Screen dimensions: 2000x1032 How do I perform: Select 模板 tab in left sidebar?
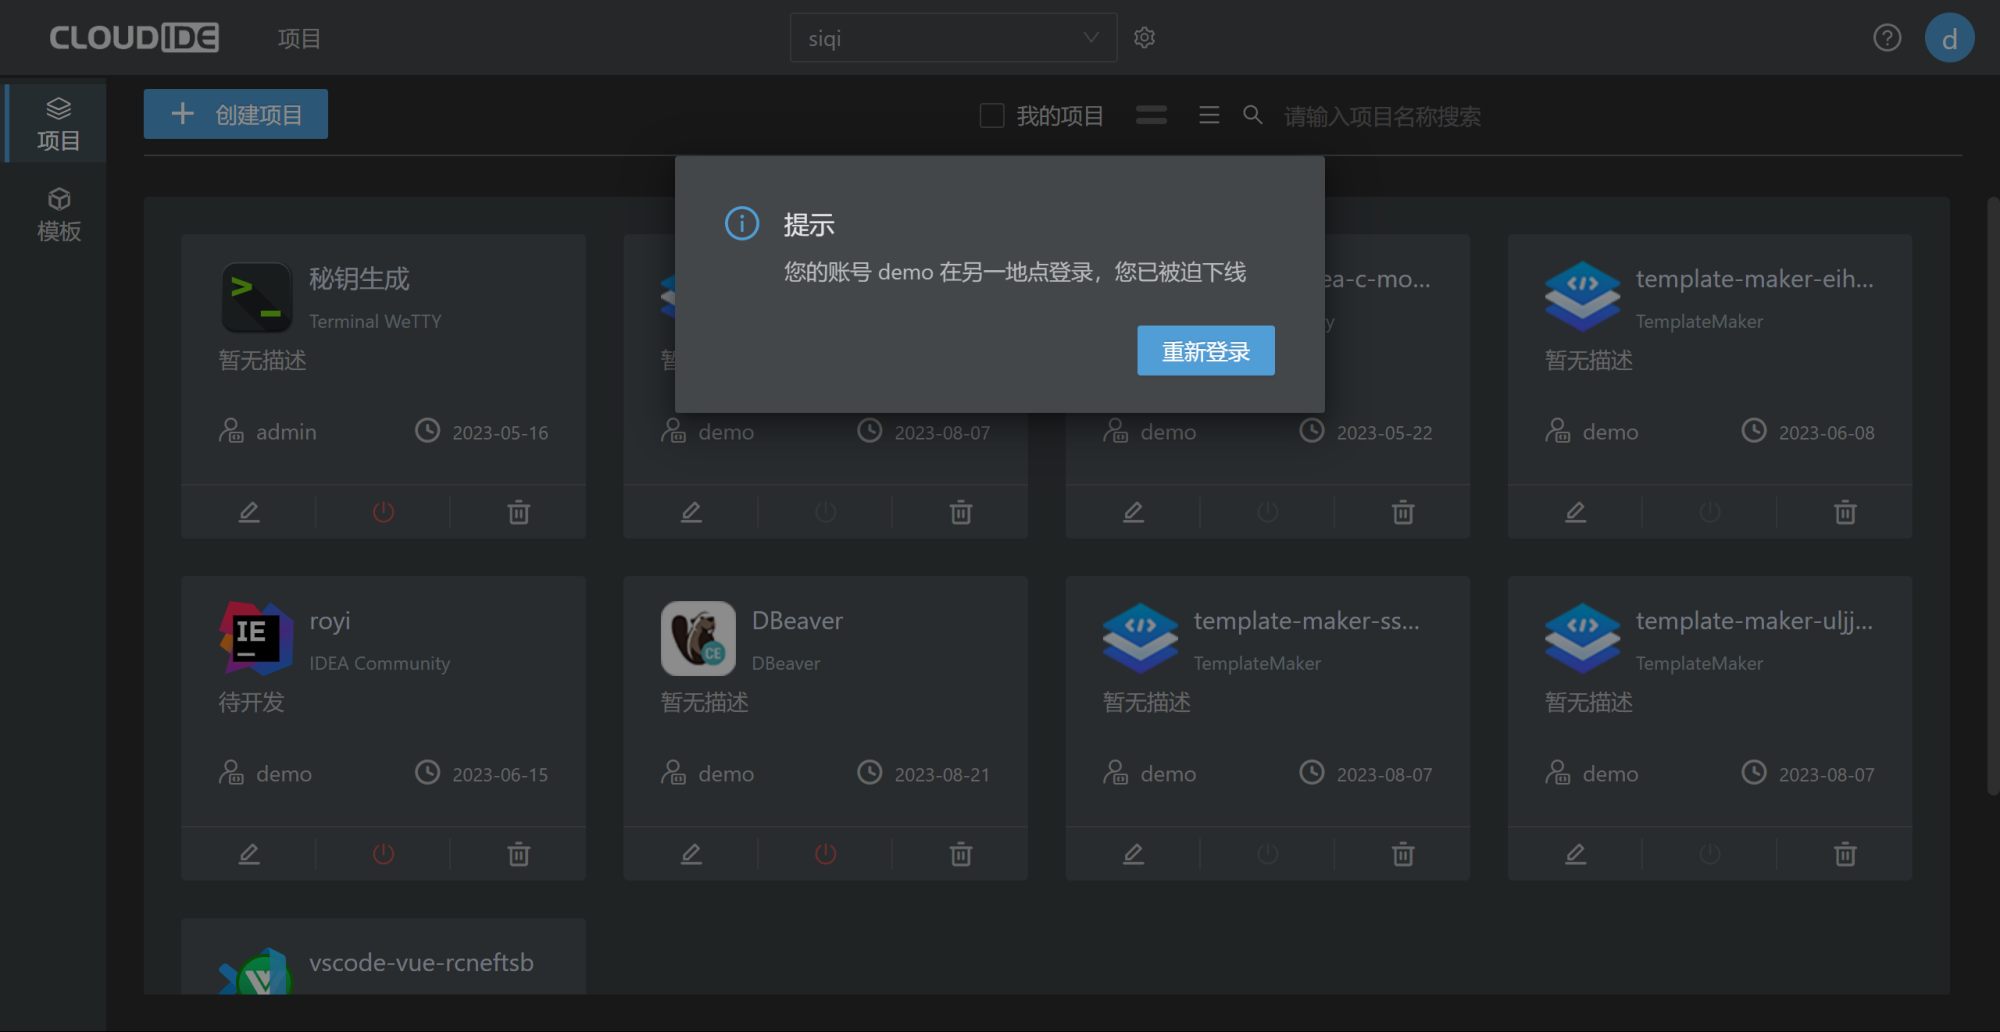pos(58,215)
